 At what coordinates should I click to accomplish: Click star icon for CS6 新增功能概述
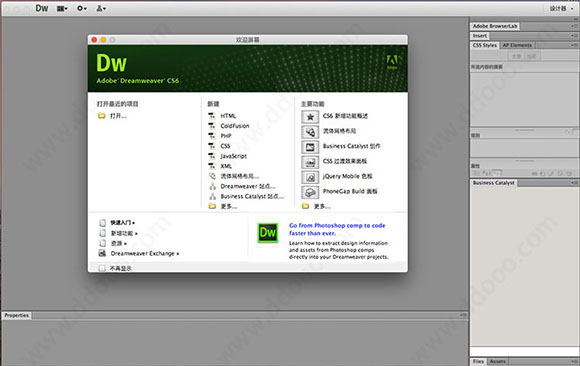(310, 117)
